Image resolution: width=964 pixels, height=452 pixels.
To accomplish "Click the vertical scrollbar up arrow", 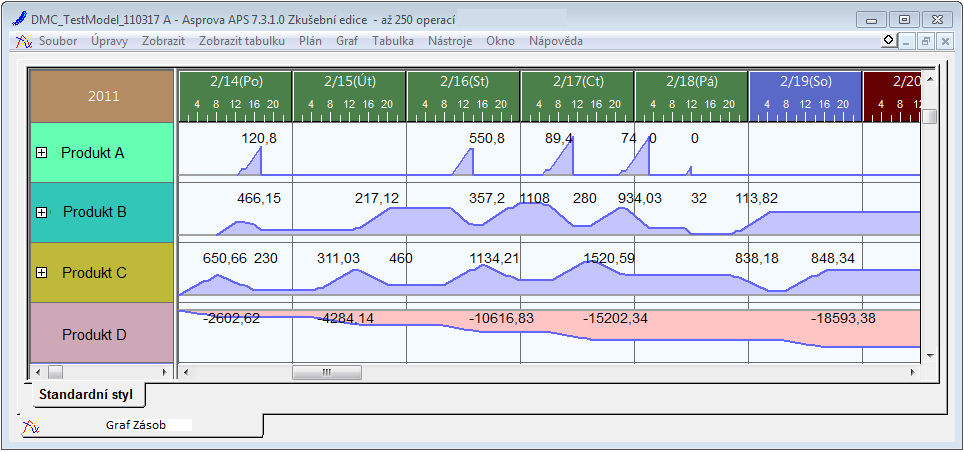I will click(930, 79).
